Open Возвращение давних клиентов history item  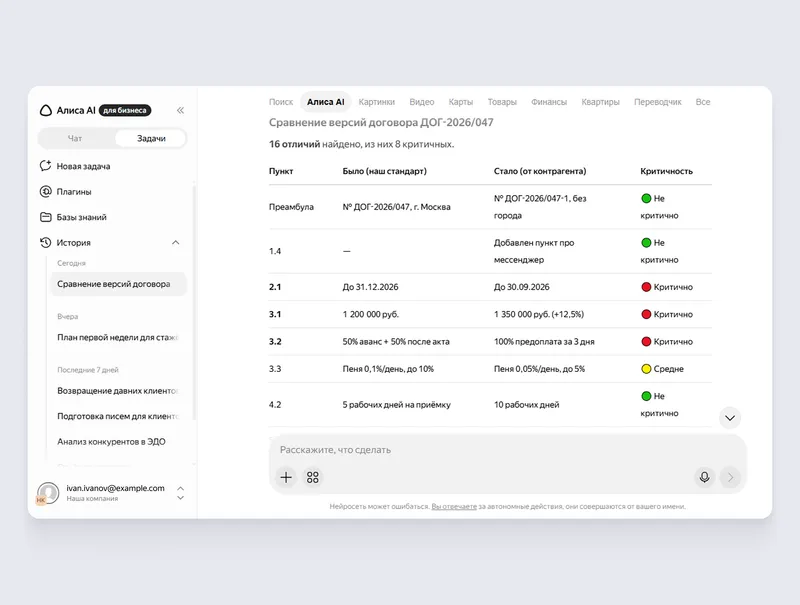pos(118,391)
